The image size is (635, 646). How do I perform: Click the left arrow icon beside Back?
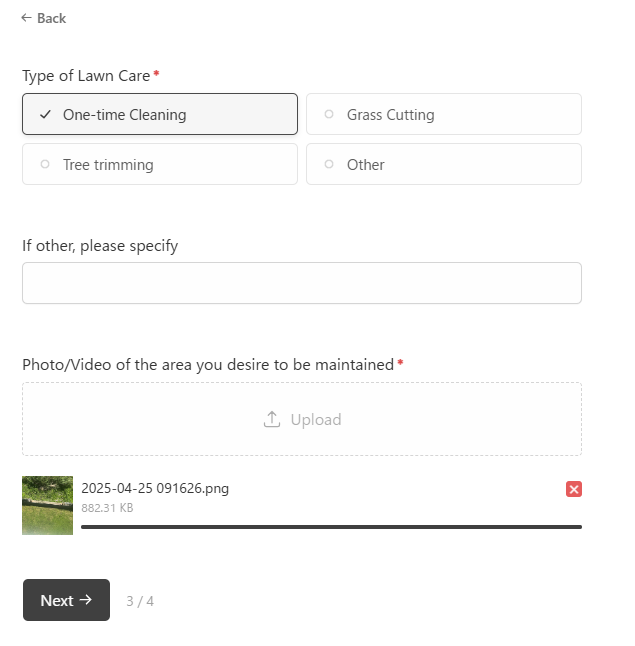point(27,18)
